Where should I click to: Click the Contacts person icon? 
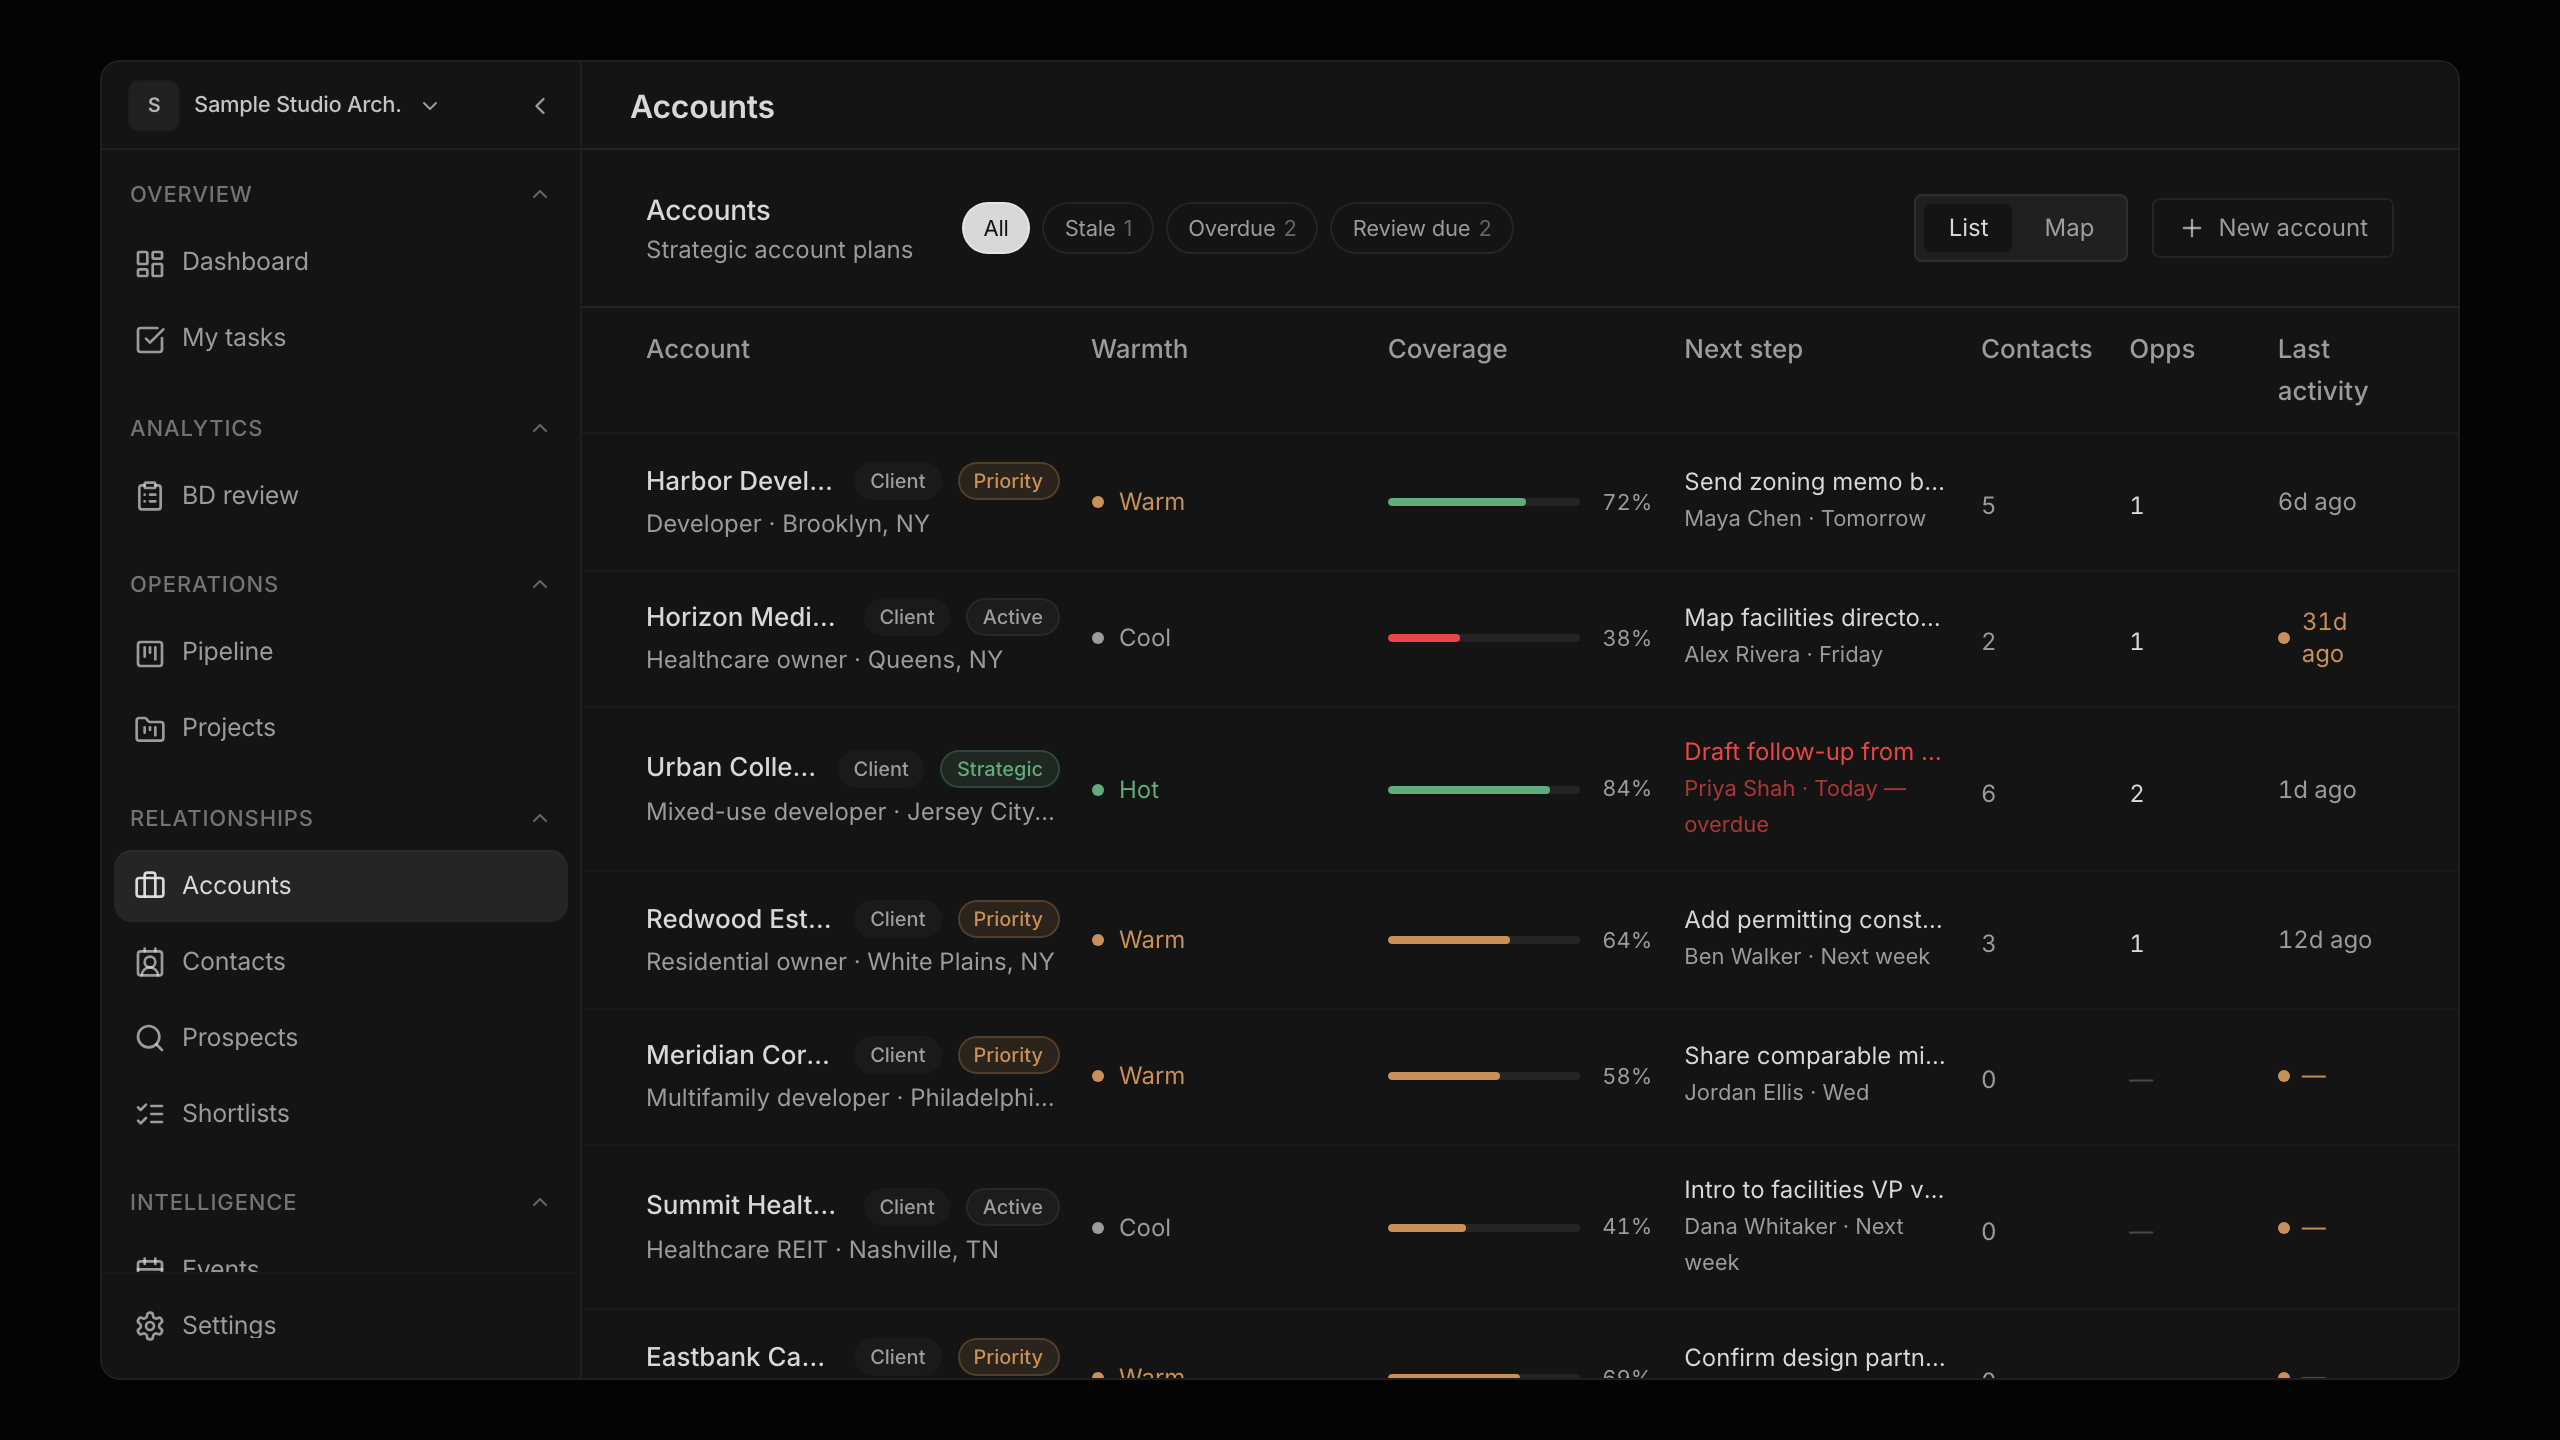150,962
